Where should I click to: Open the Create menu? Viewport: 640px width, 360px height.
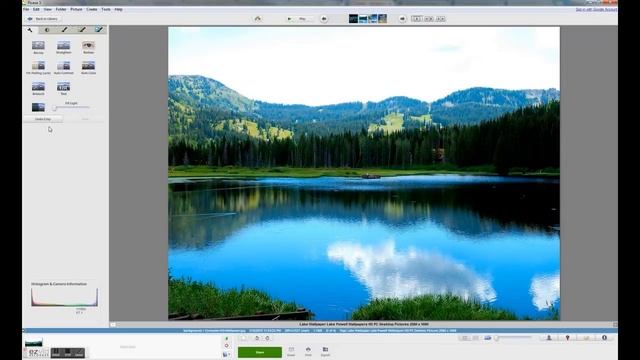point(92,9)
